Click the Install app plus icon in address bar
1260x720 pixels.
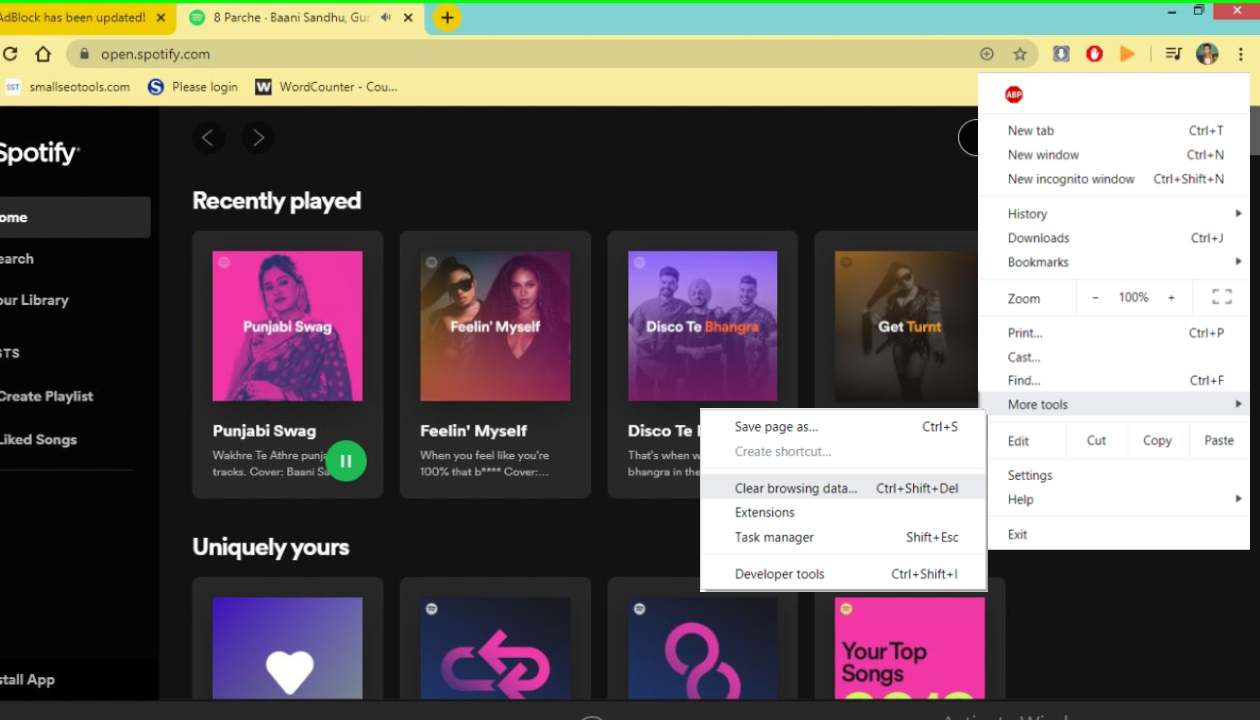[x=987, y=54]
